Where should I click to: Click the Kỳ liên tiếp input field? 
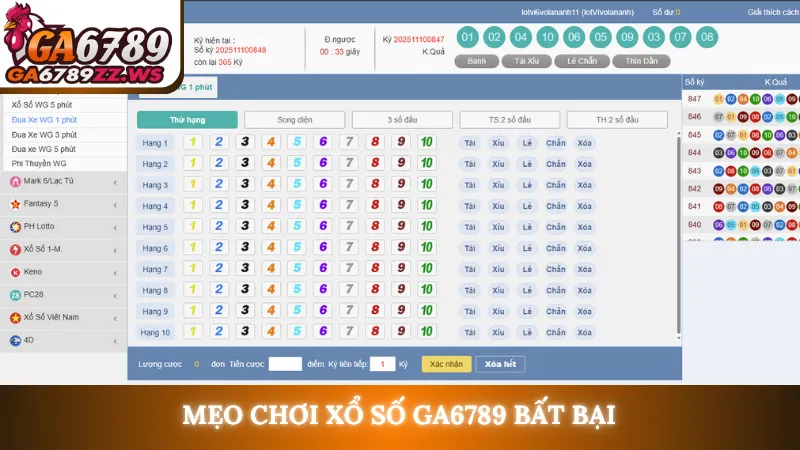point(383,364)
